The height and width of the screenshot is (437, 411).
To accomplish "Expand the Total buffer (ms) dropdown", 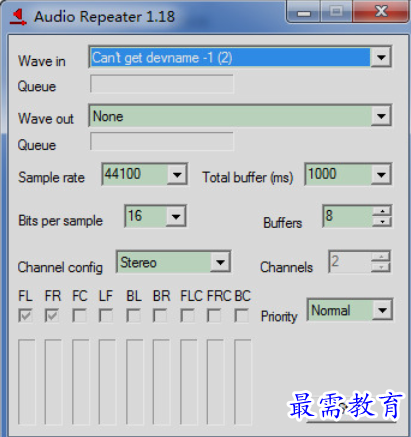I will coord(381,174).
